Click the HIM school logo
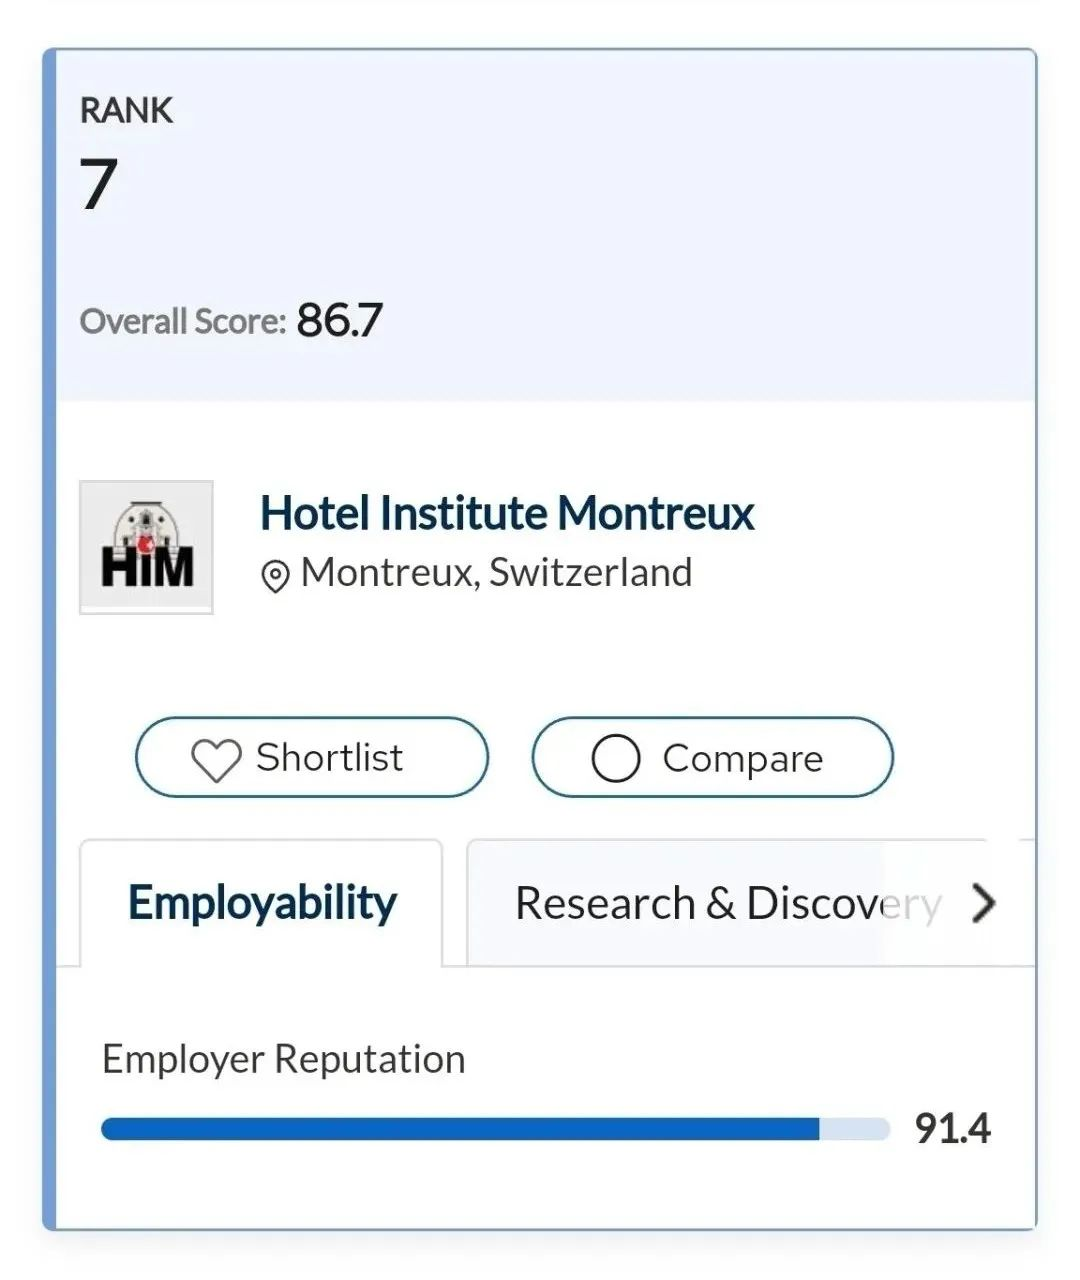 (x=146, y=547)
